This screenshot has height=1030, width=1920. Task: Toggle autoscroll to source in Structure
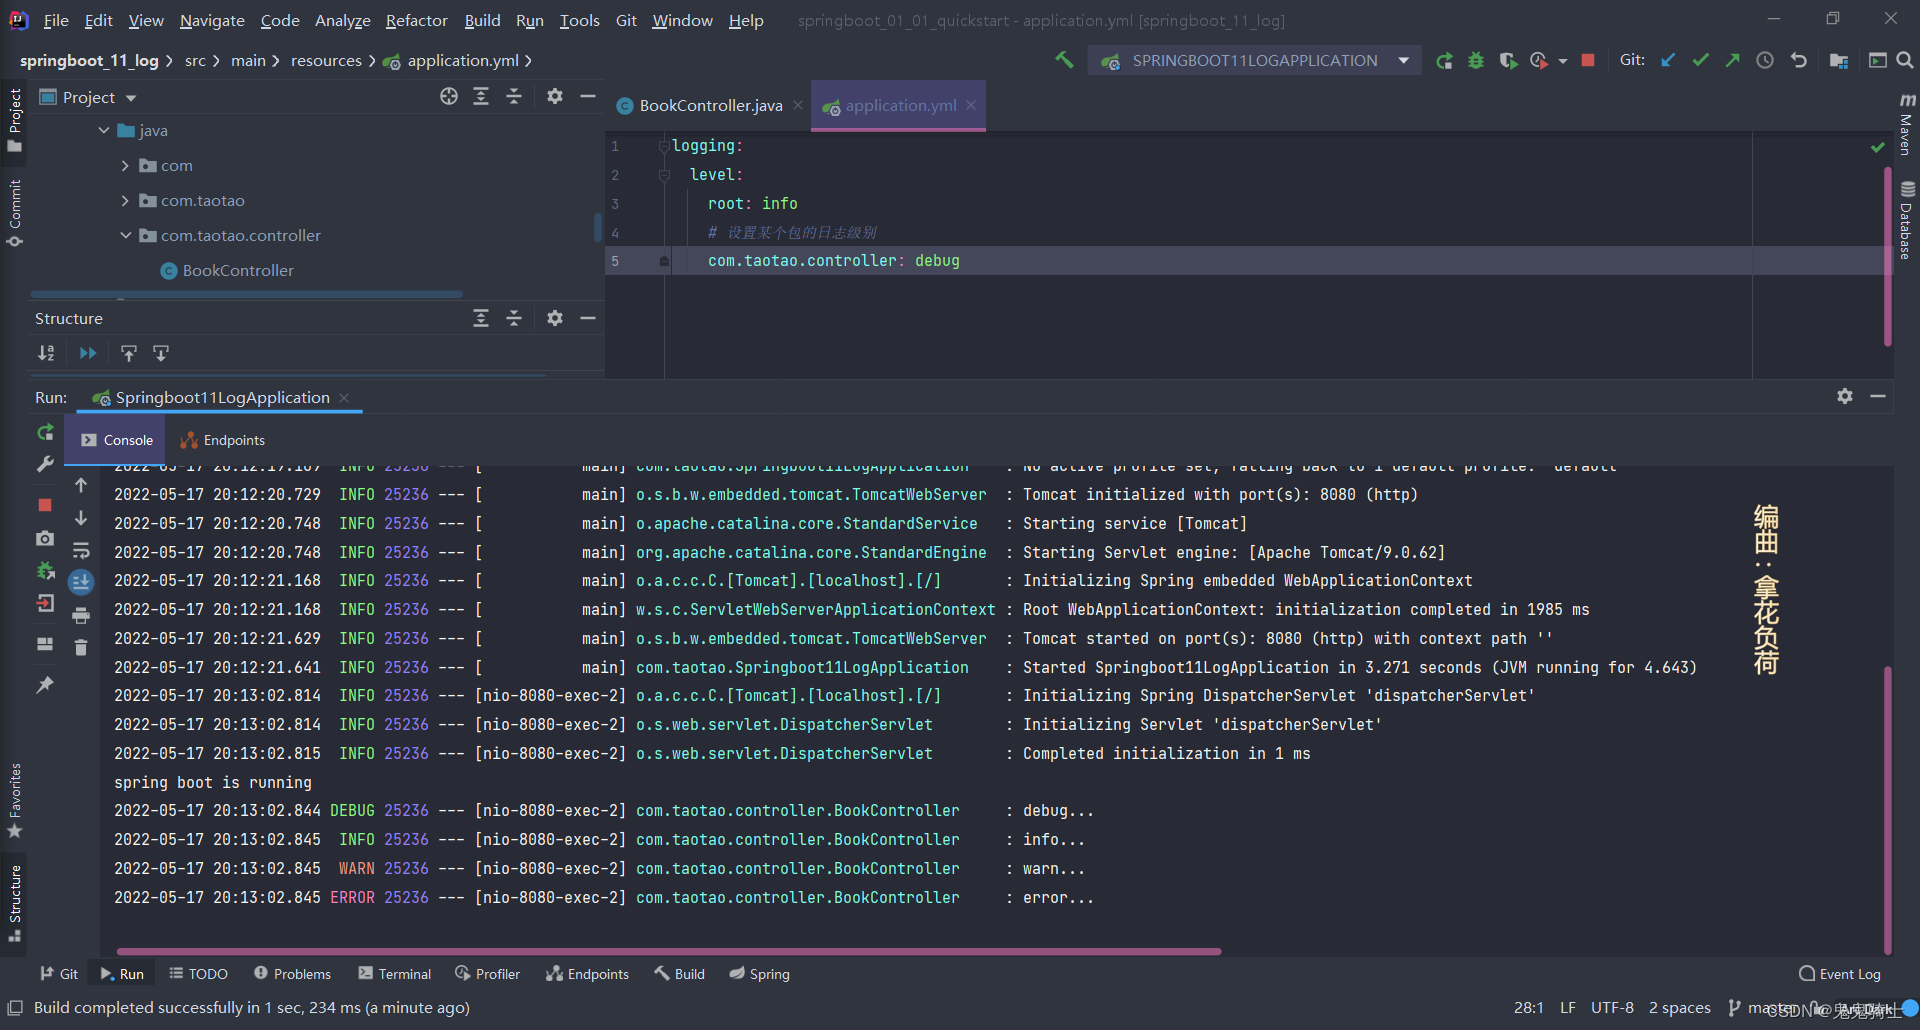click(x=128, y=353)
